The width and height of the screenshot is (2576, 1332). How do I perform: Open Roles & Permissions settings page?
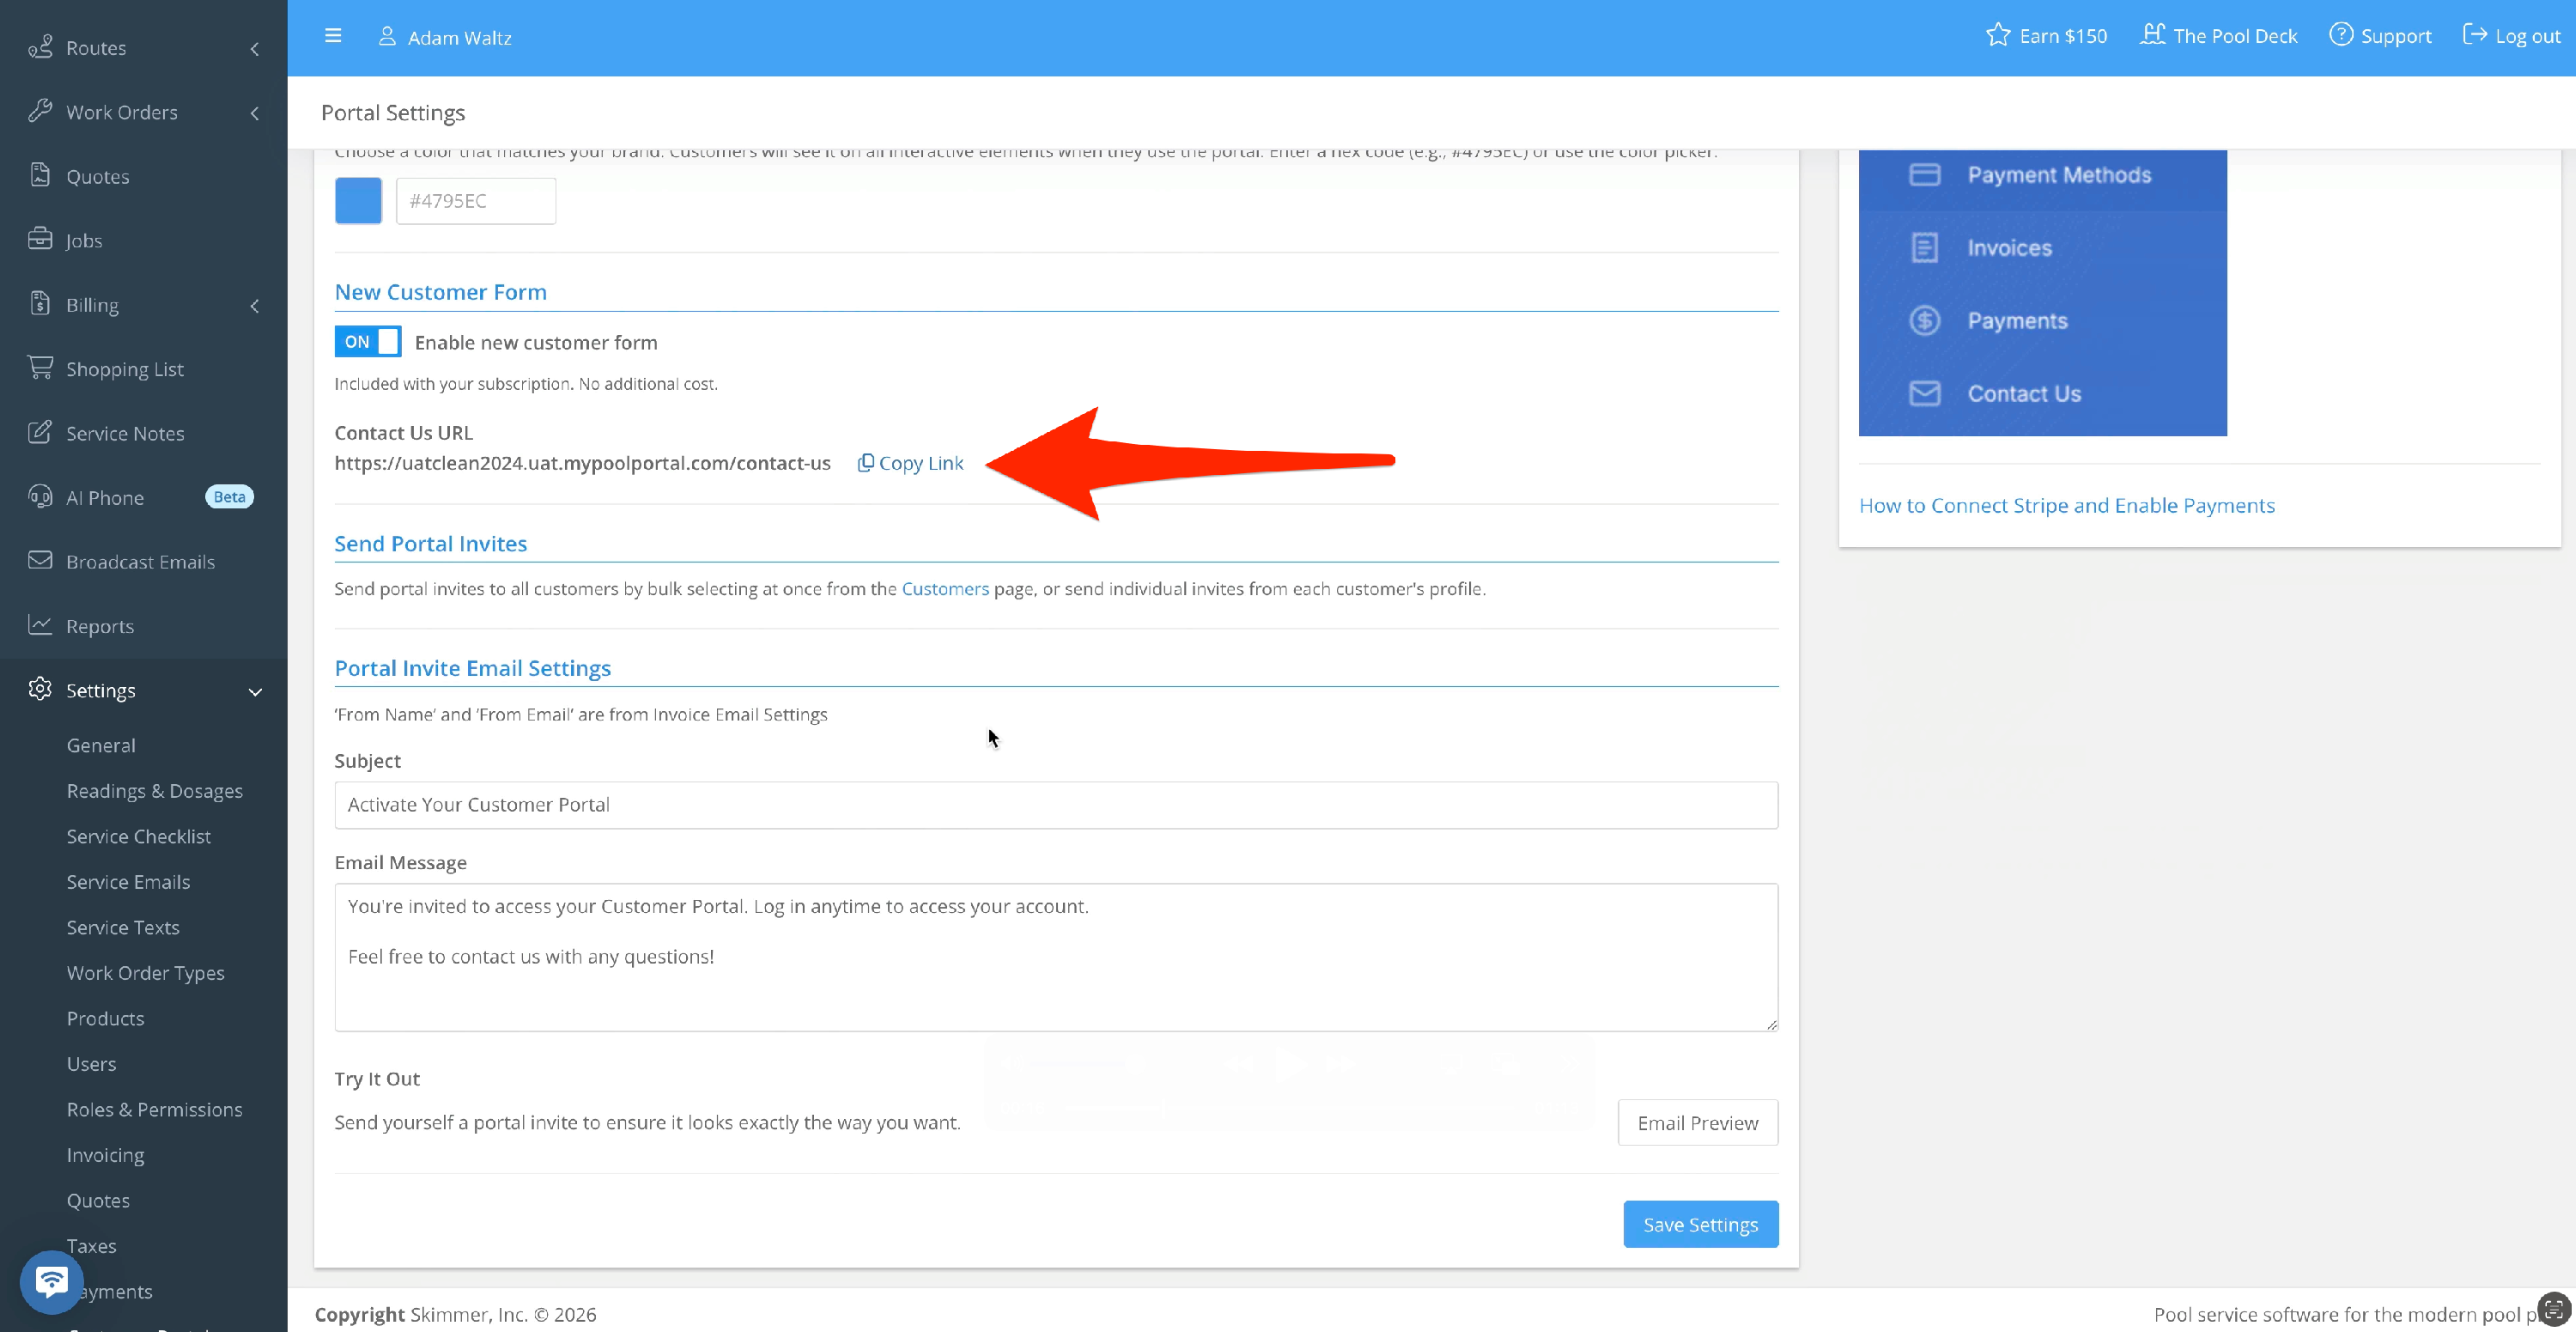point(155,1109)
